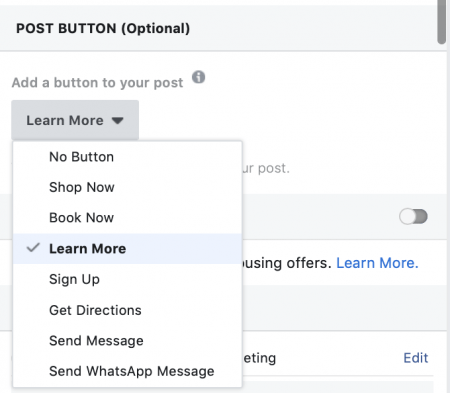Click the dropdown caret arrow icon

[117, 120]
